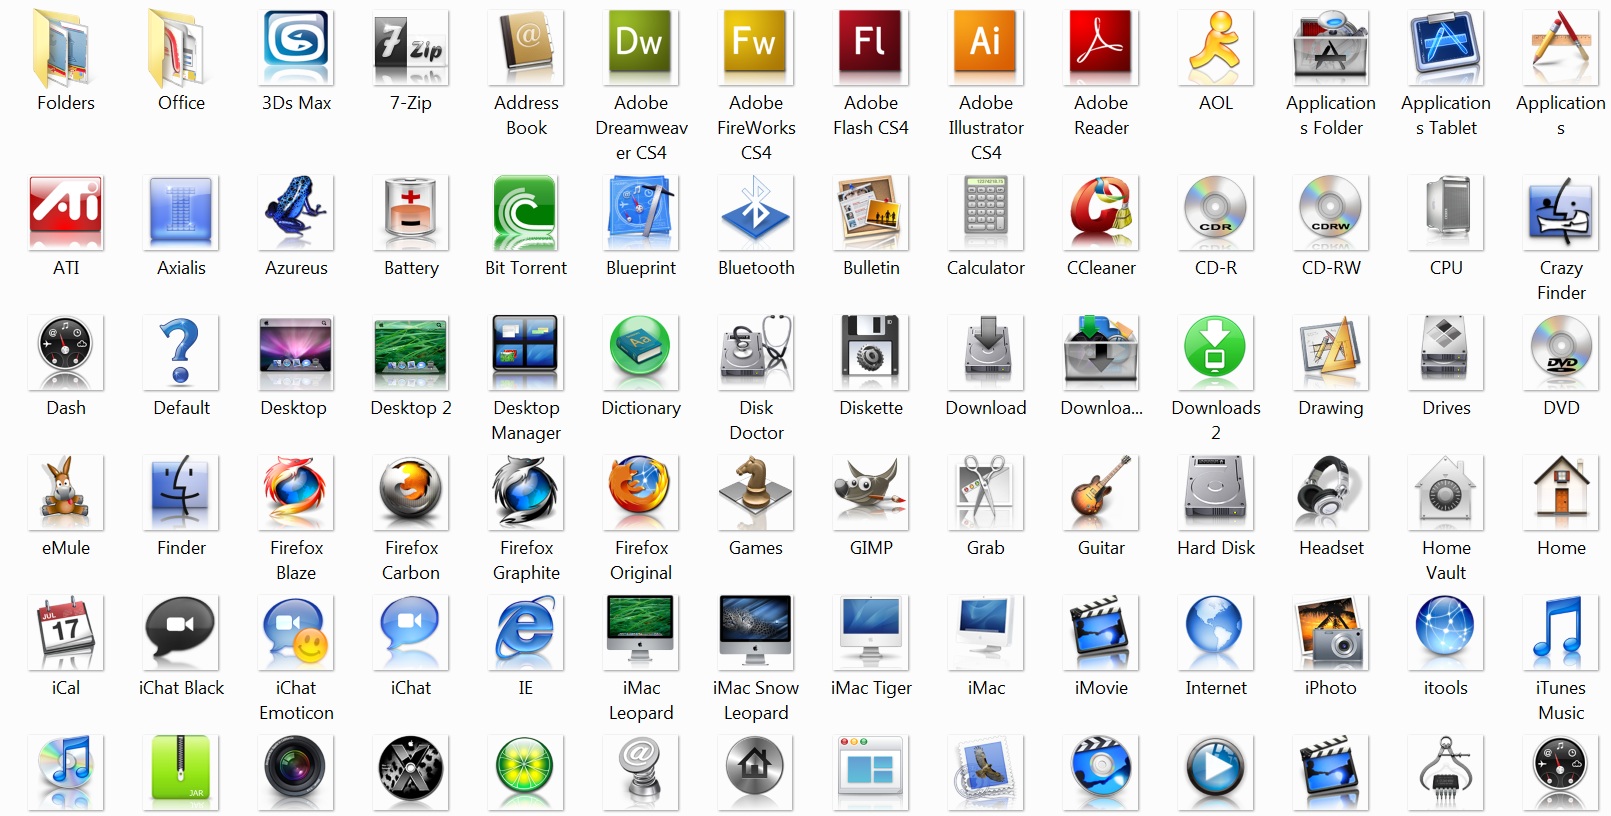
Task: Select the DVD disc icon
Action: tap(1561, 352)
